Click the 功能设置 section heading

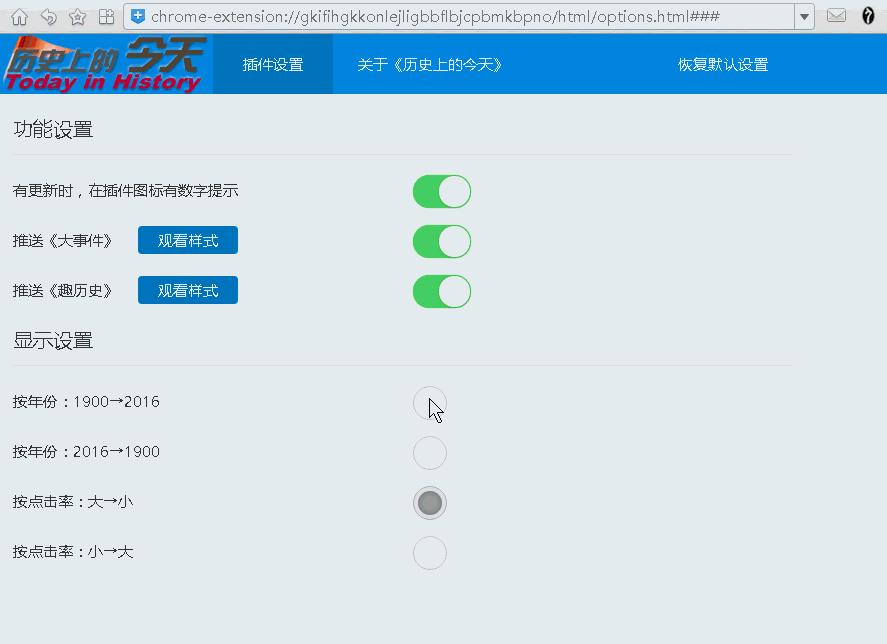53,130
